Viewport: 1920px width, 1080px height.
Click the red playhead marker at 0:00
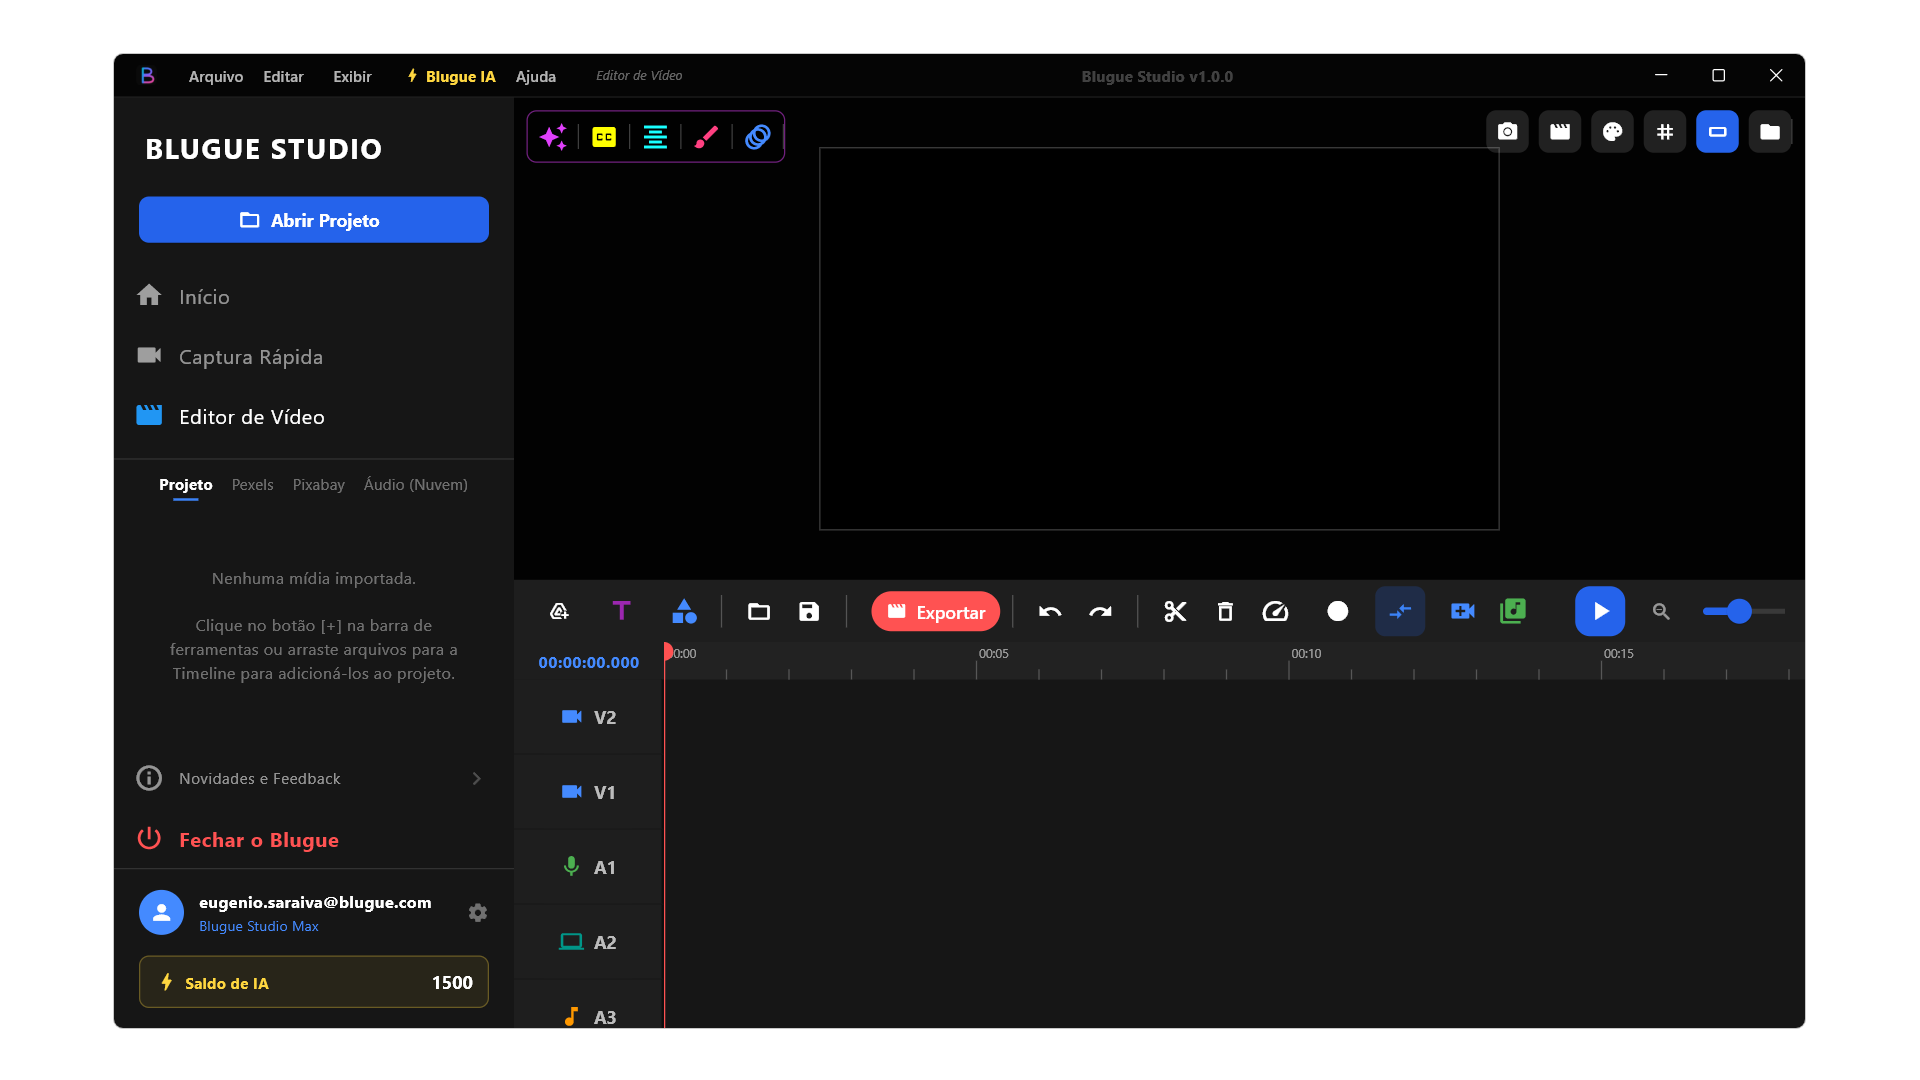point(668,651)
